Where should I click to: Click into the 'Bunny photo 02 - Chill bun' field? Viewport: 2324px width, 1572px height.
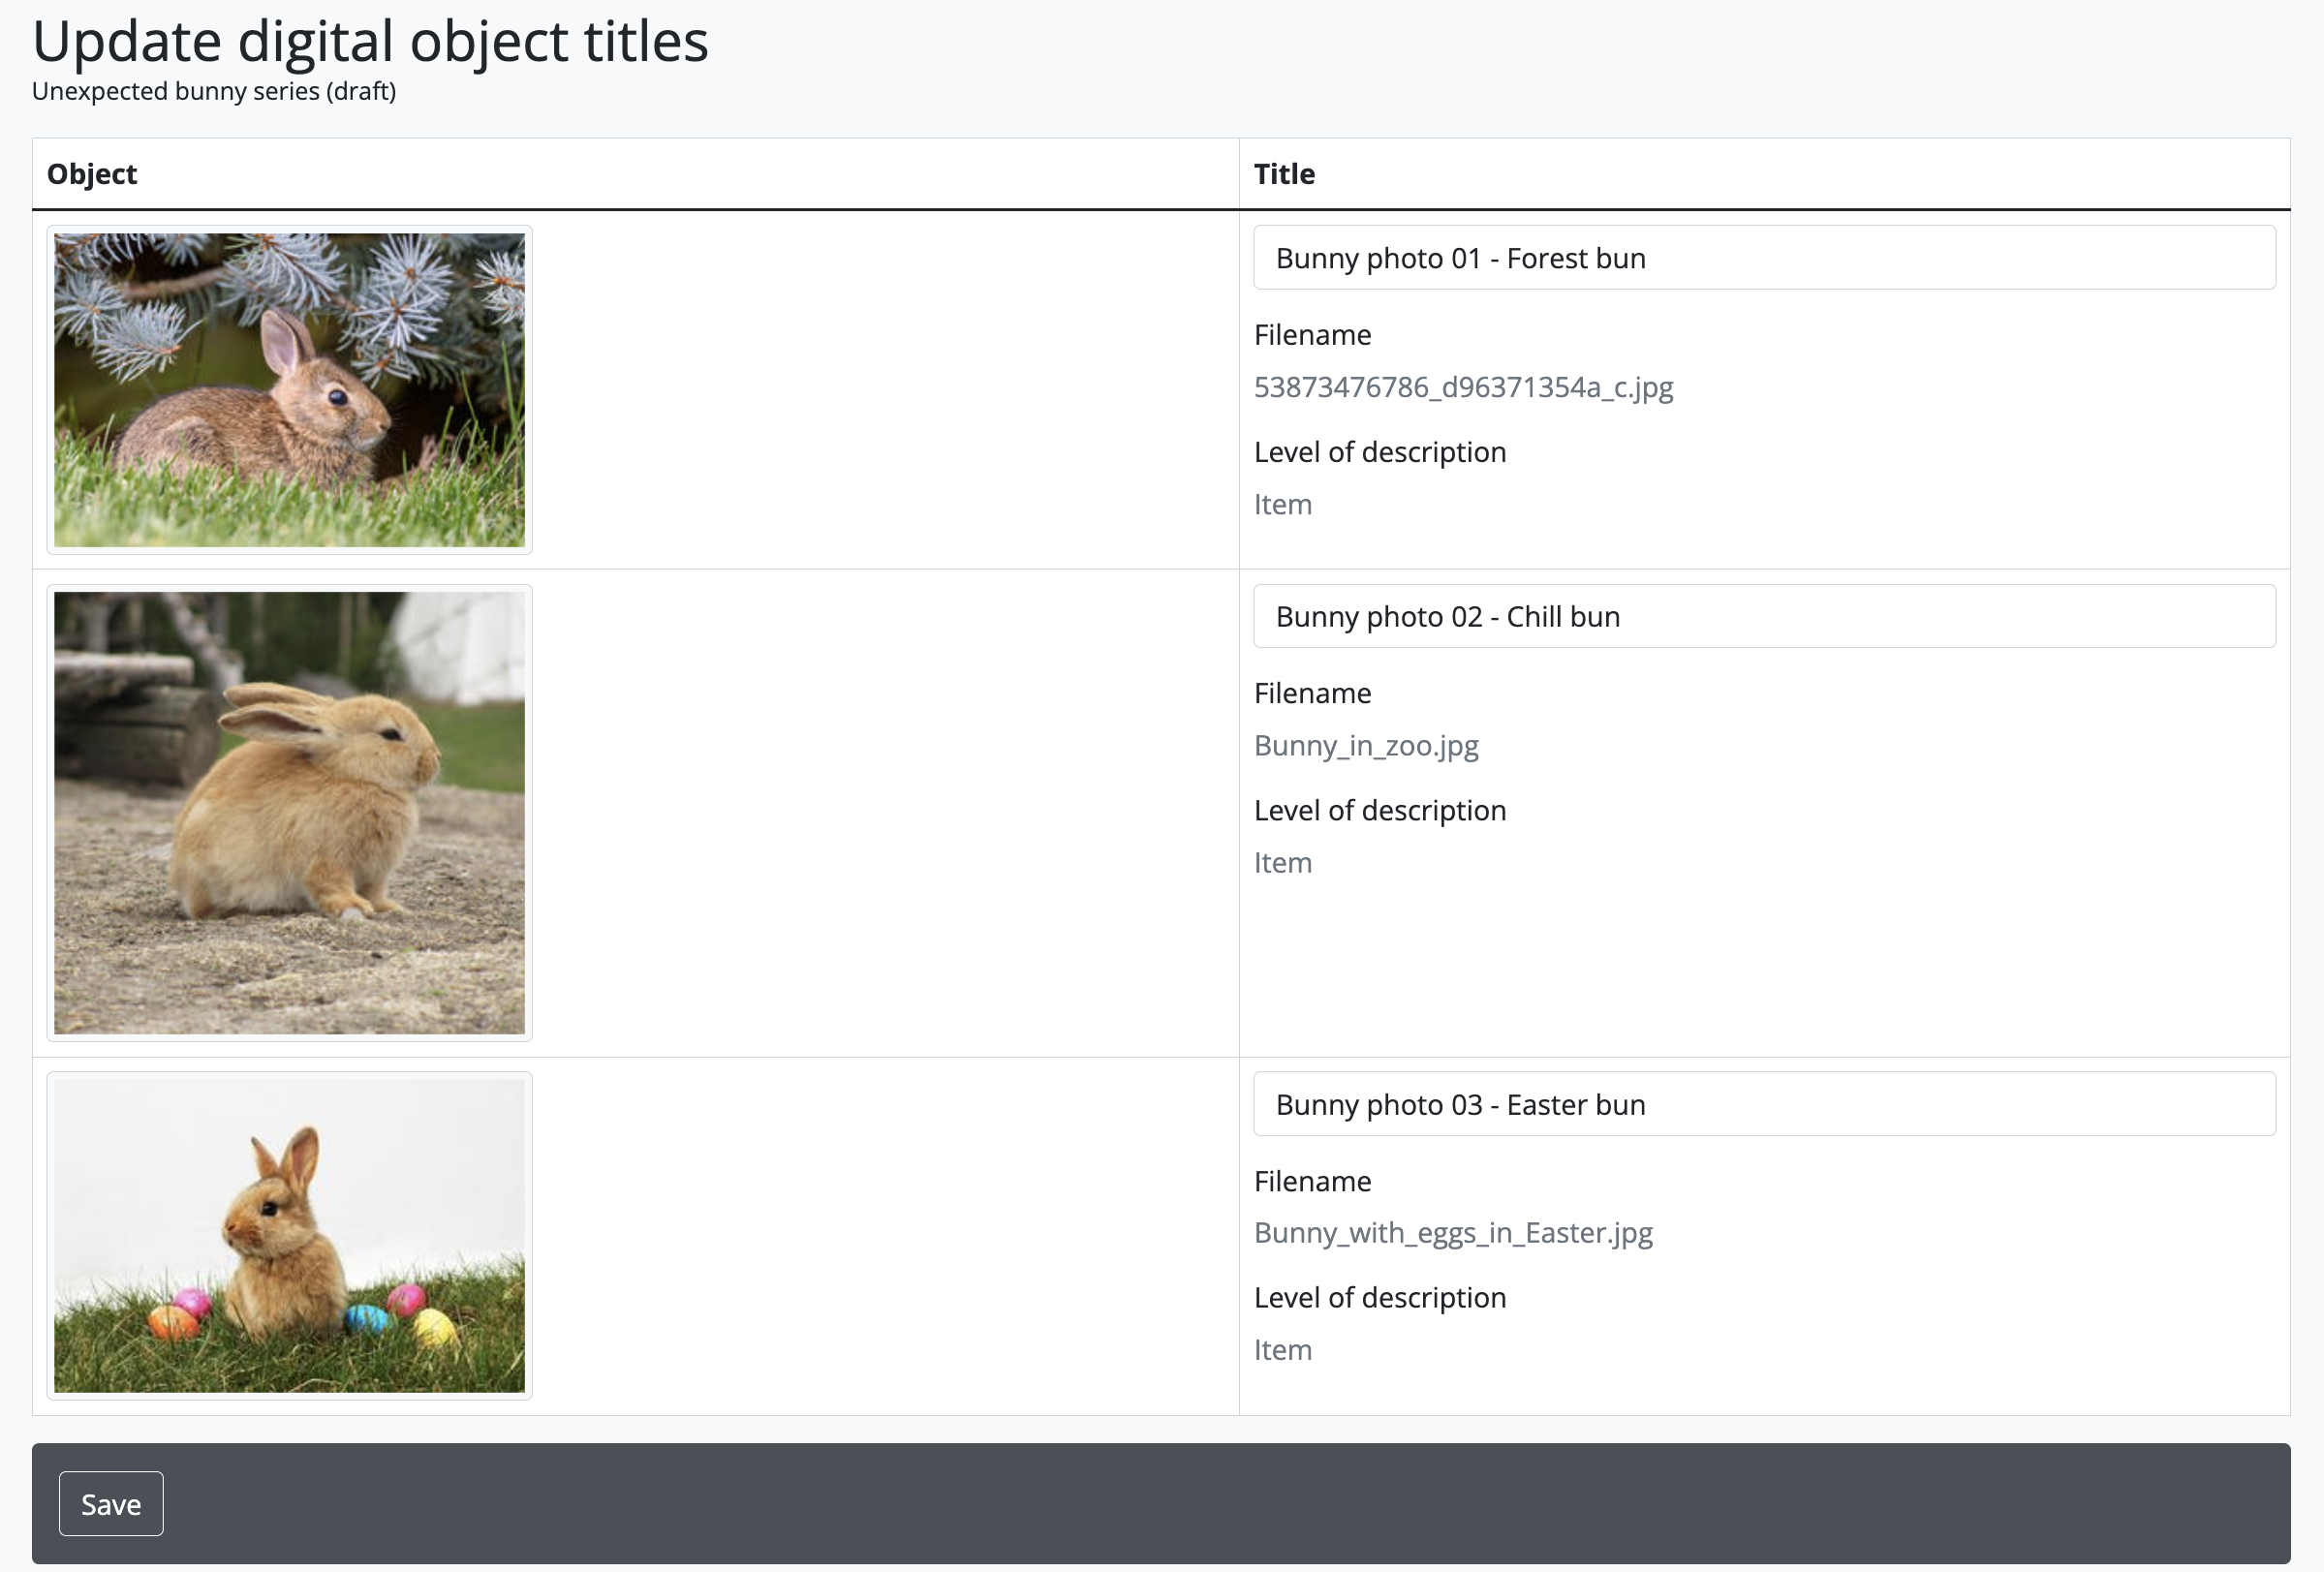[x=1763, y=616]
